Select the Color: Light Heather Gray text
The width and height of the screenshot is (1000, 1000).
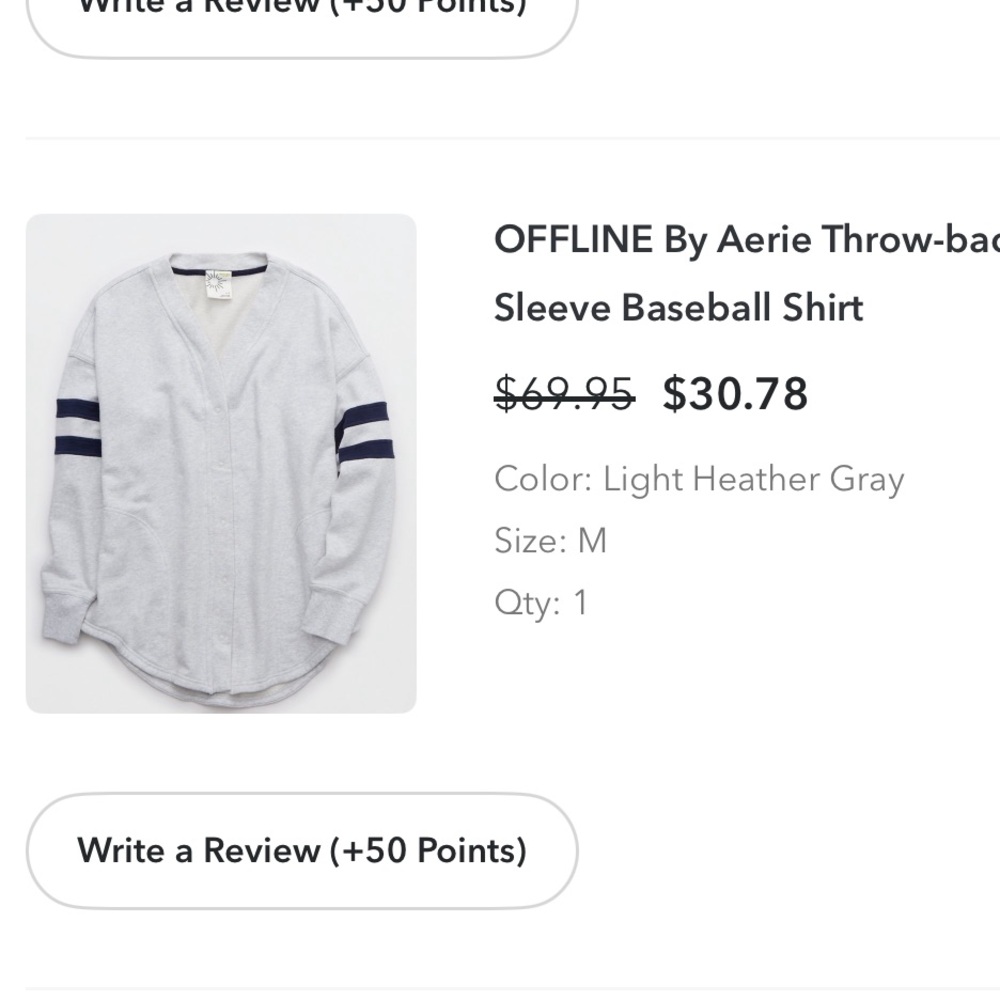tap(698, 479)
